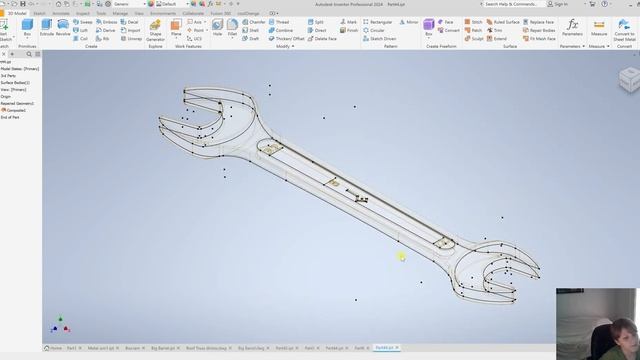Click the Draft tool

tap(251, 38)
